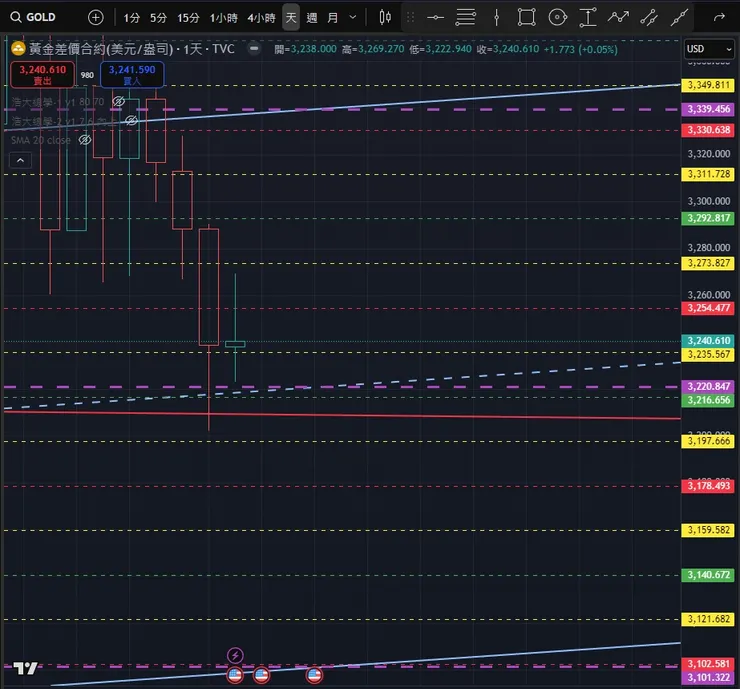Click the first US flag event marker
The height and width of the screenshot is (689, 740).
point(235,675)
